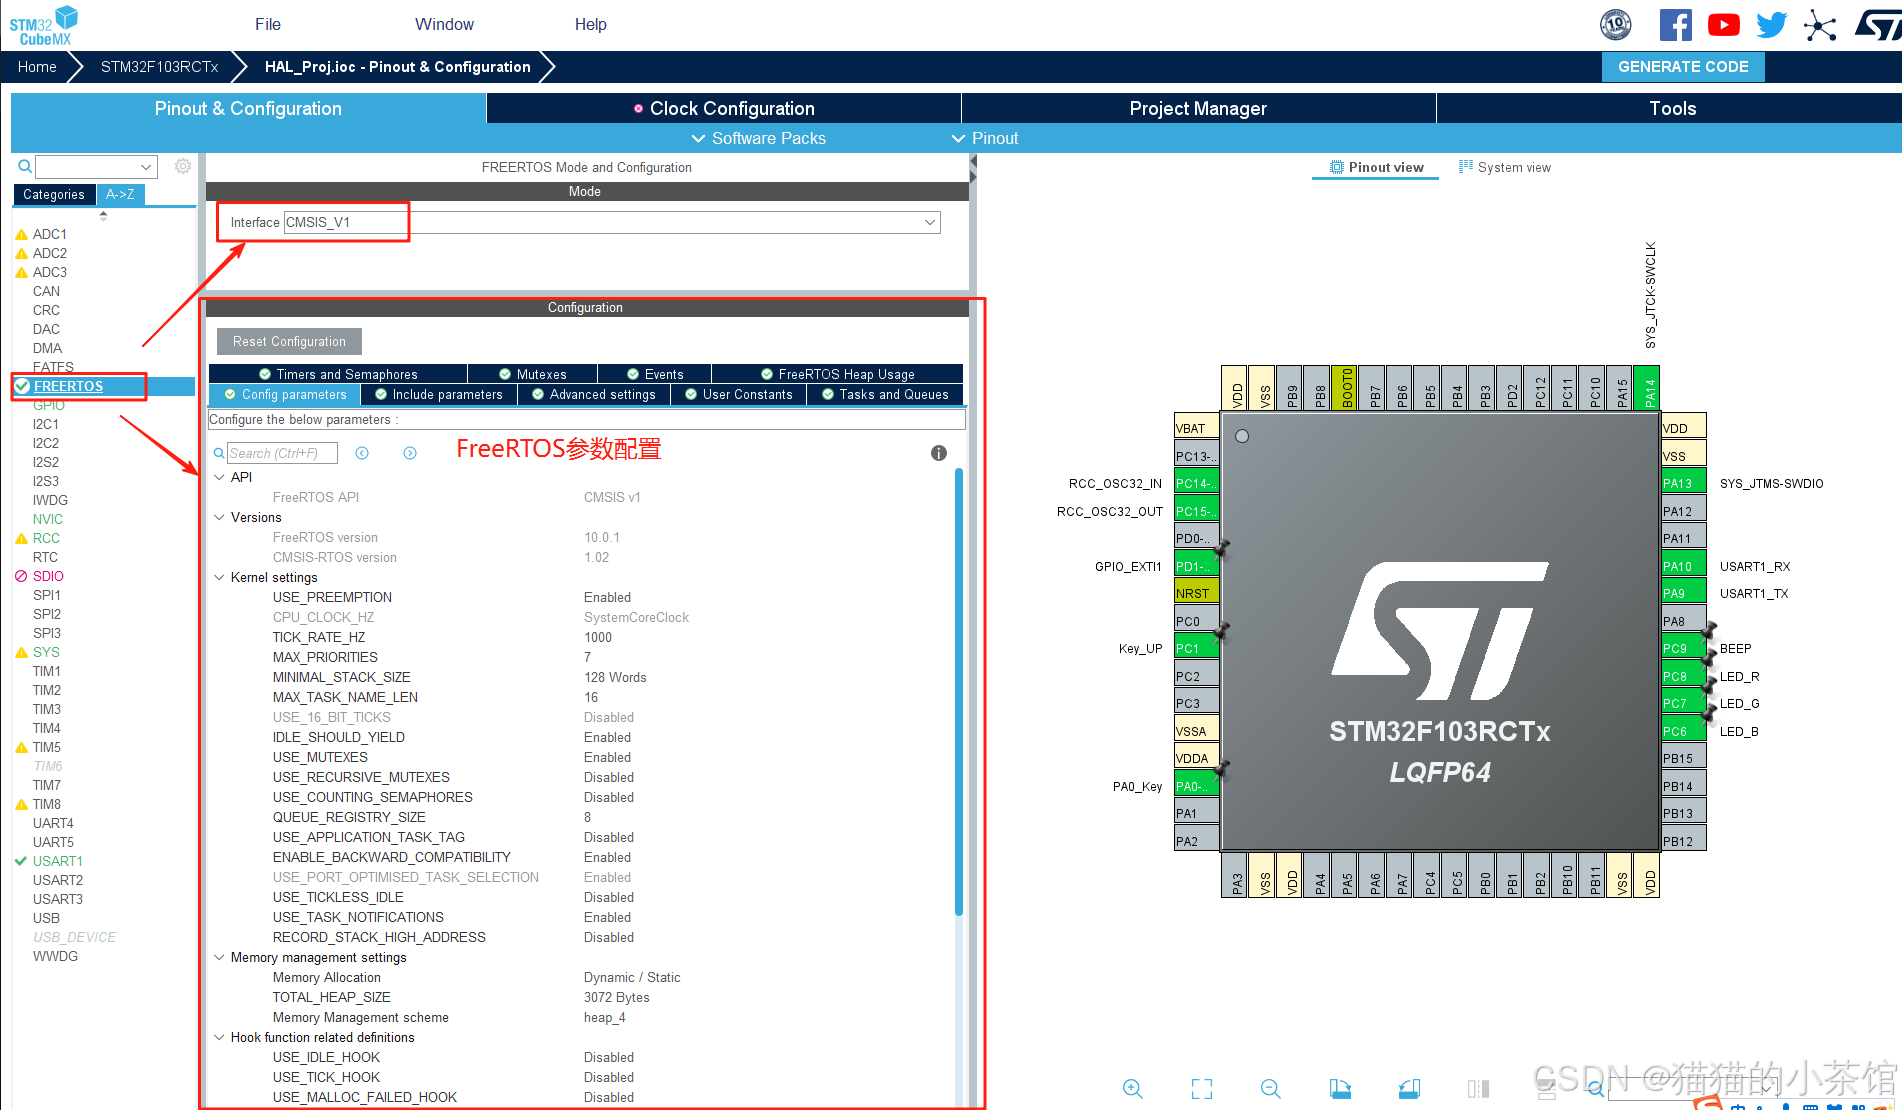
Task: Go to Home breadcrumb
Action: pos(37,67)
